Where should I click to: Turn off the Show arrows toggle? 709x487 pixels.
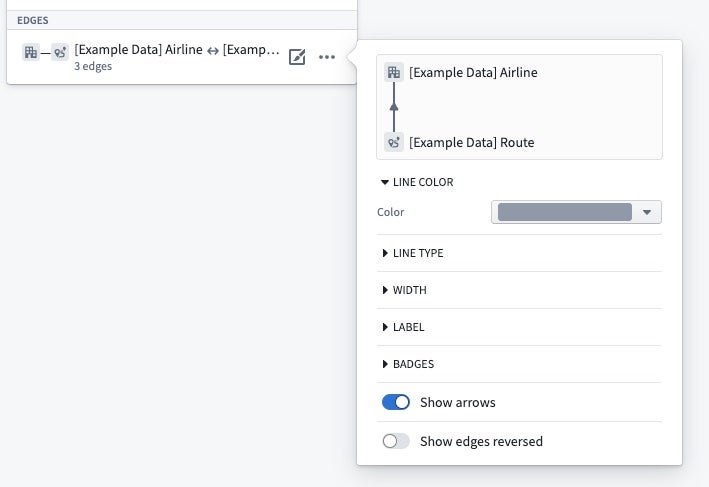[396, 402]
